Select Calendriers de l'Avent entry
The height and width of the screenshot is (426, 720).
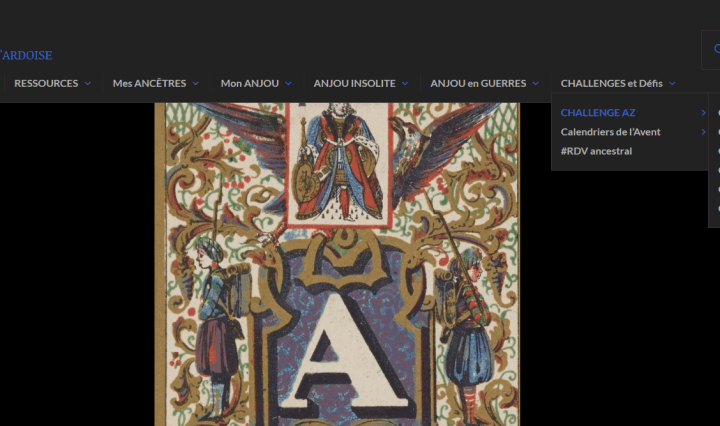pyautogui.click(x=610, y=132)
